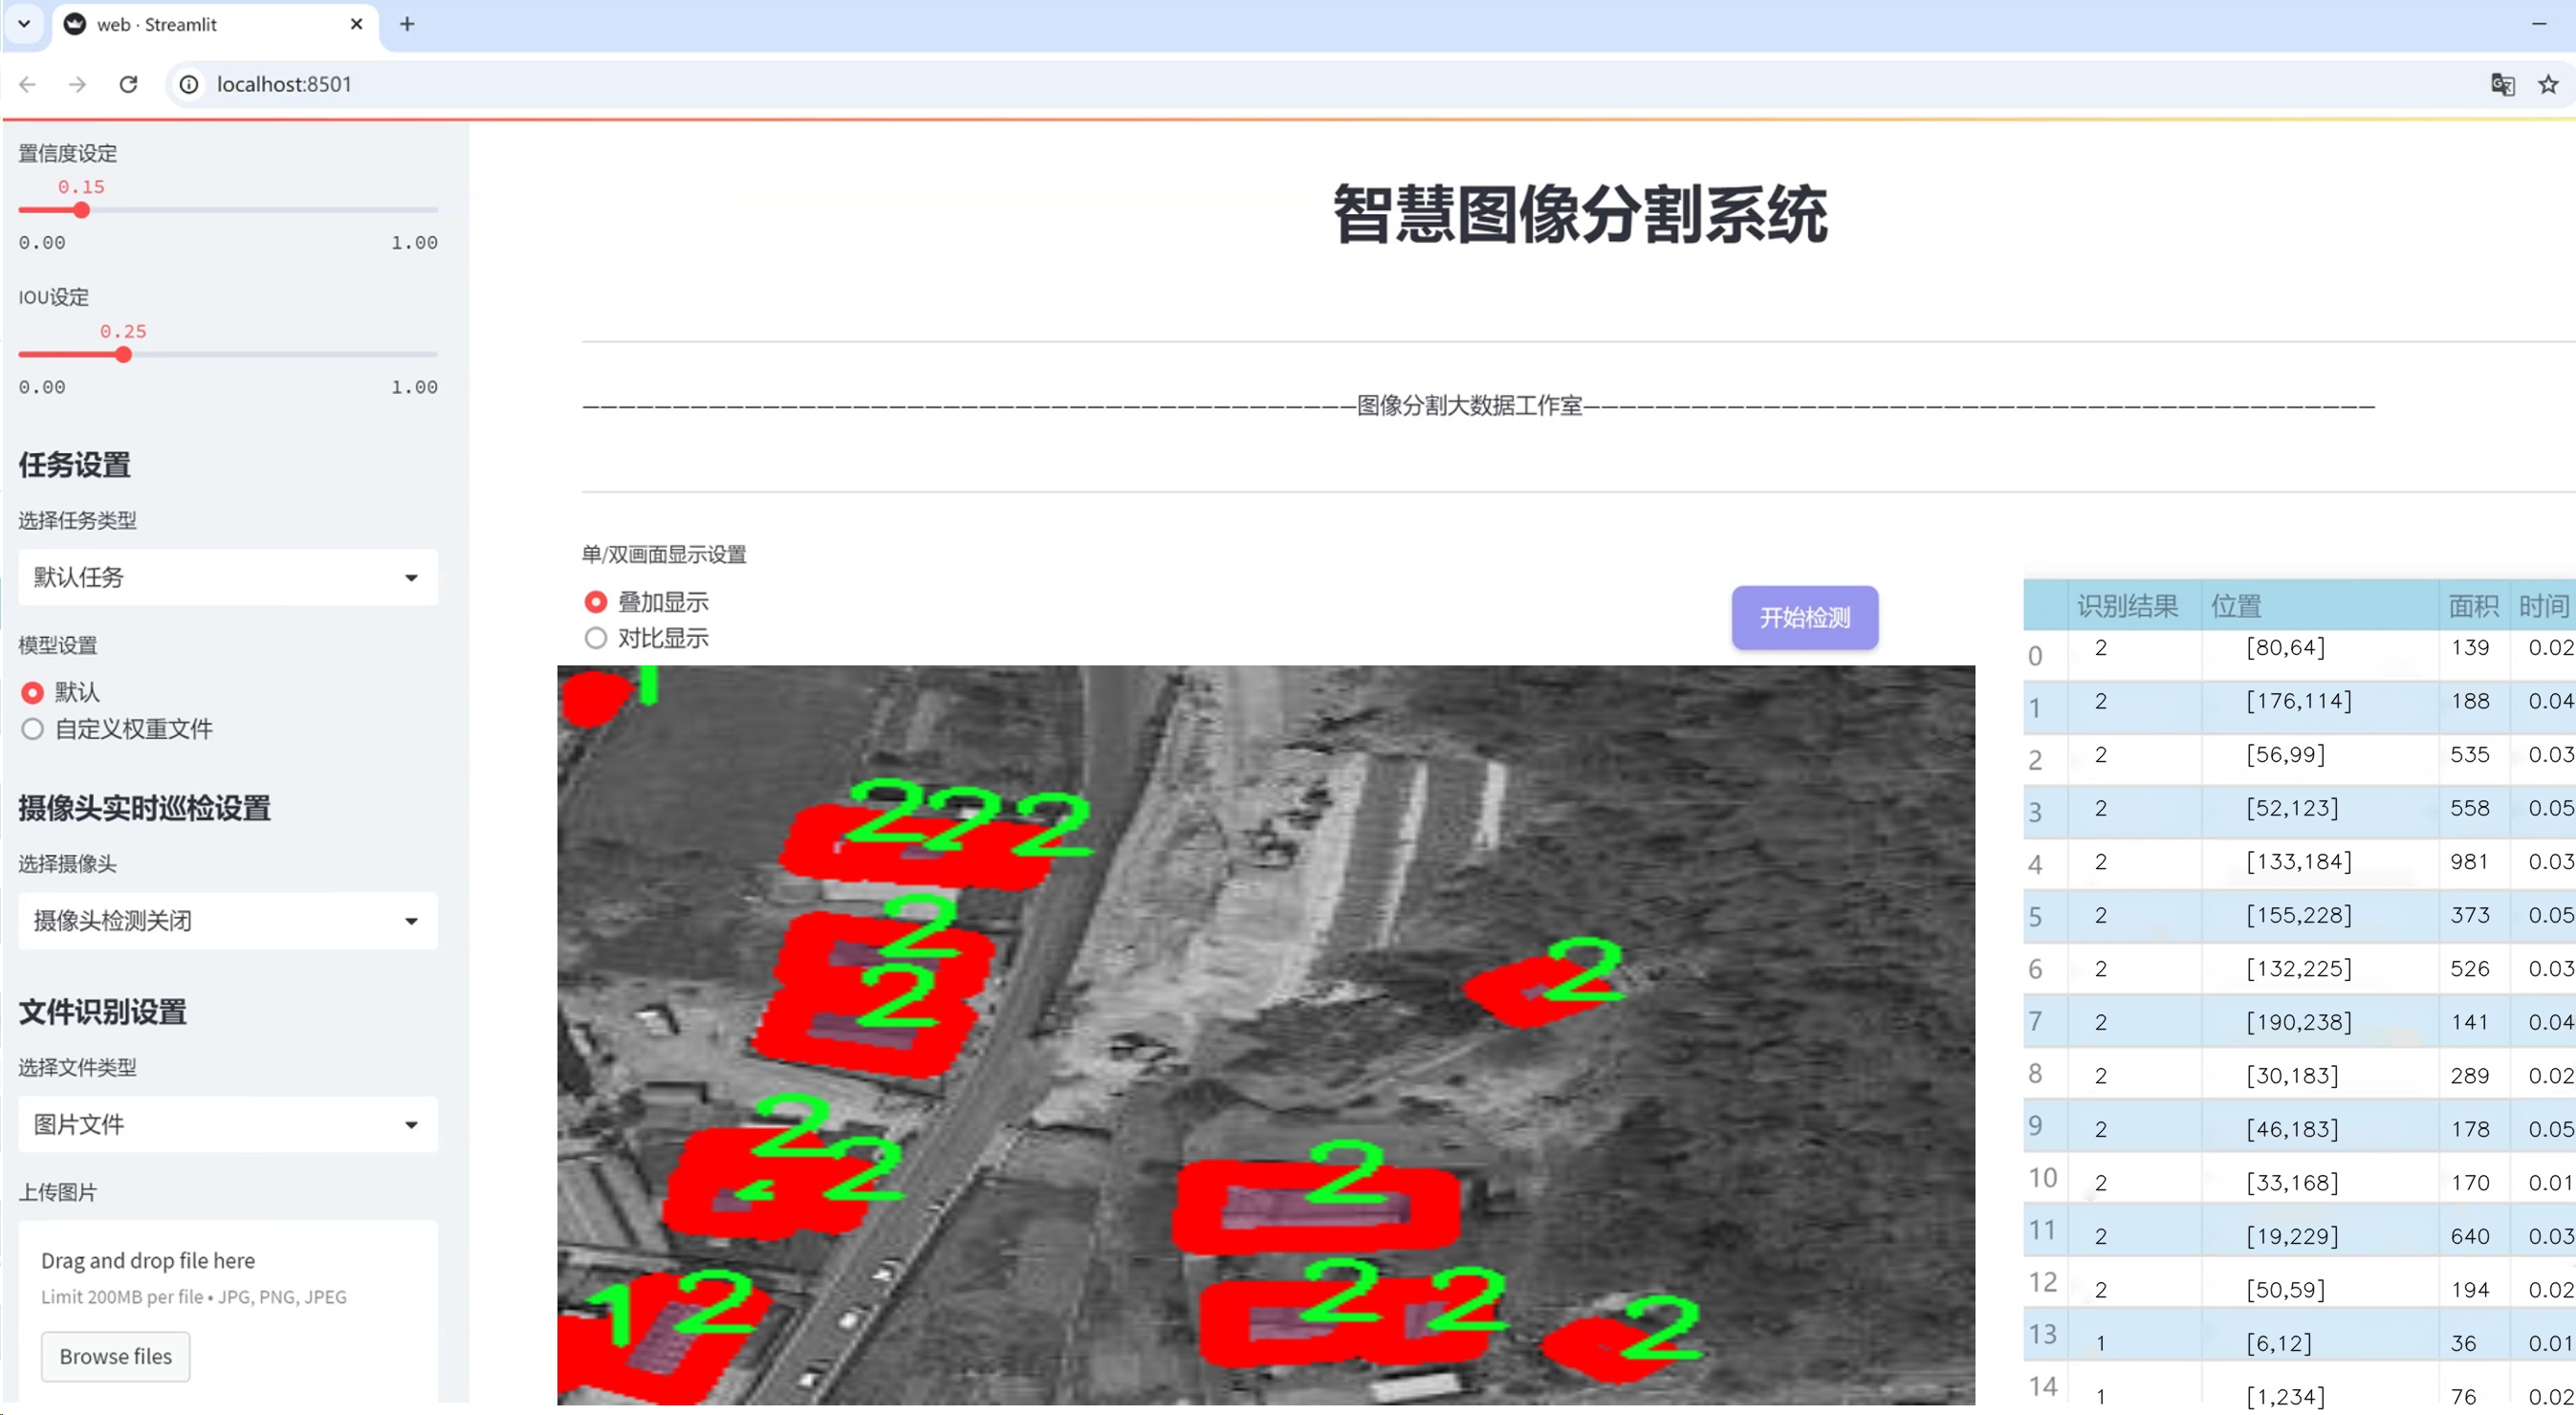Select the 叠加显示 radio button

595,601
